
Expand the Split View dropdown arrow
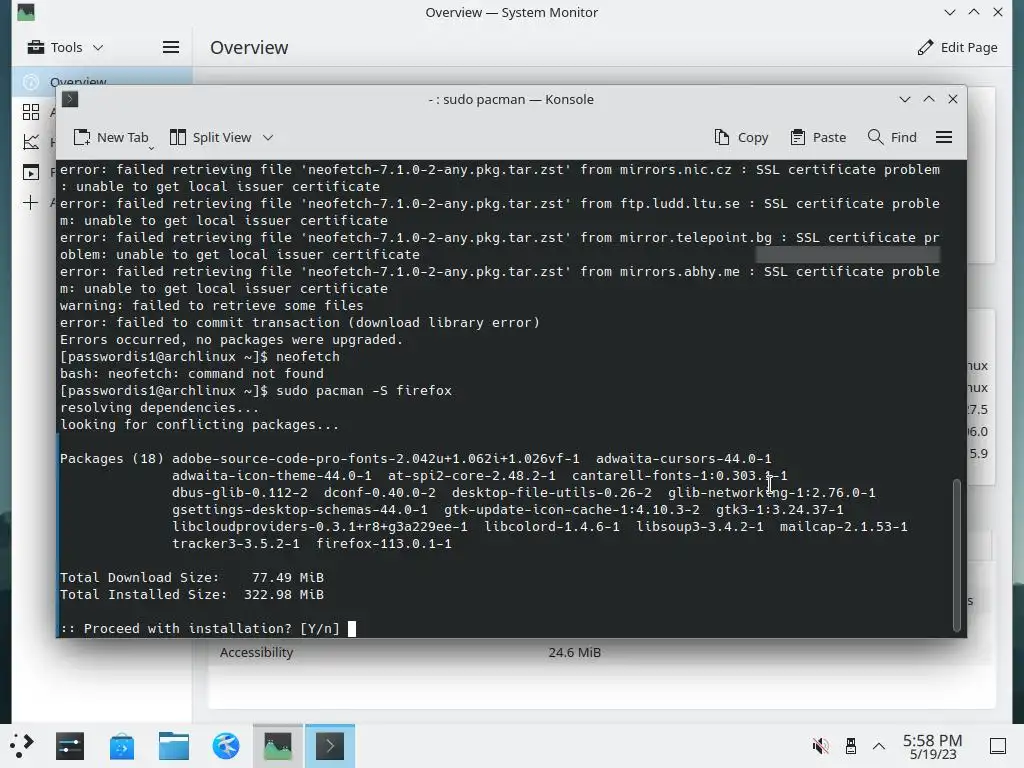[x=268, y=138]
